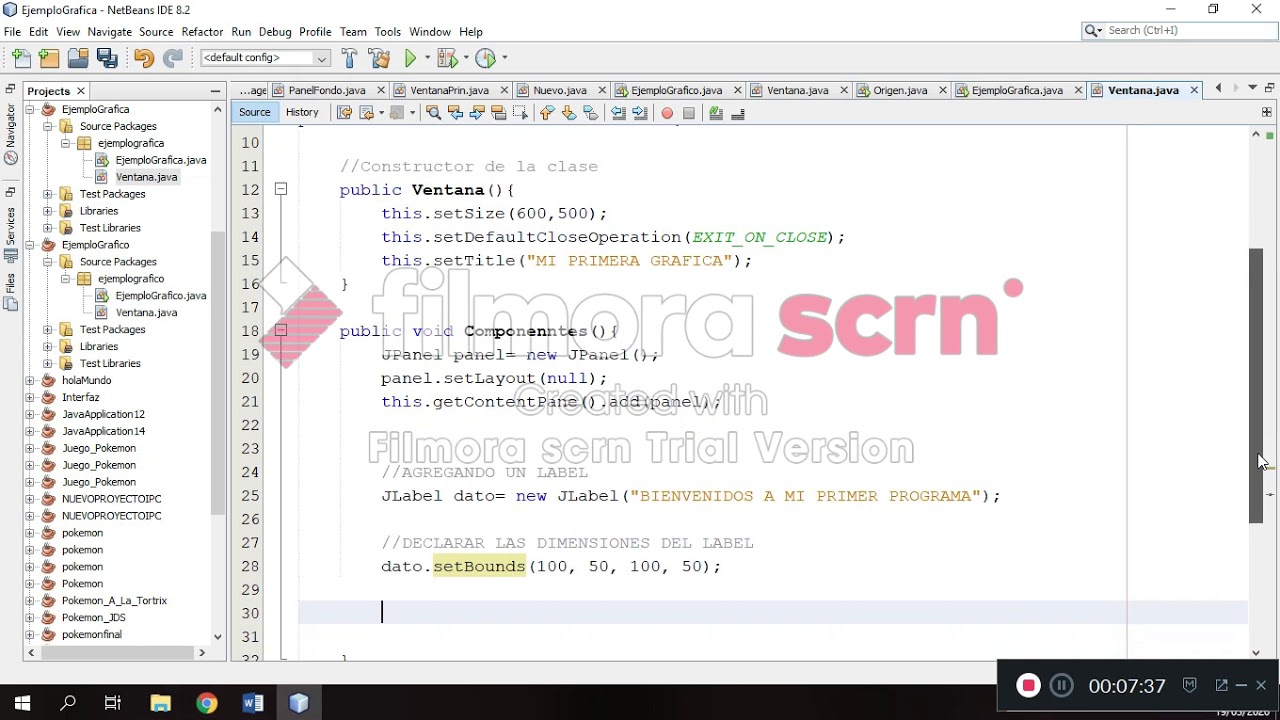Image resolution: width=1280 pixels, height=720 pixels.
Task: Click the Find Previous Occurrence icon
Action: (455, 113)
